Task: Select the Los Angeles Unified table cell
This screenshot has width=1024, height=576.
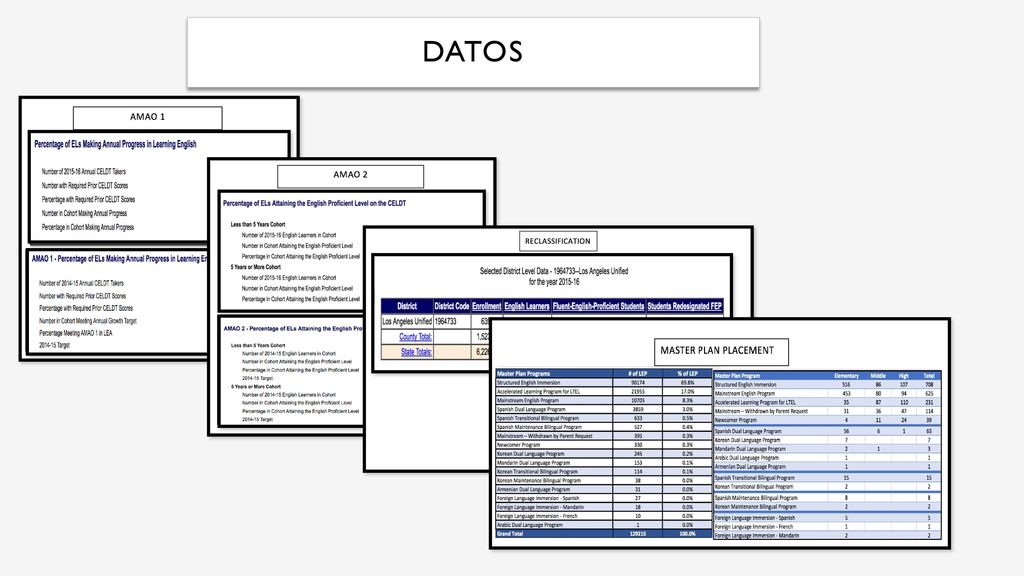Action: pos(407,321)
